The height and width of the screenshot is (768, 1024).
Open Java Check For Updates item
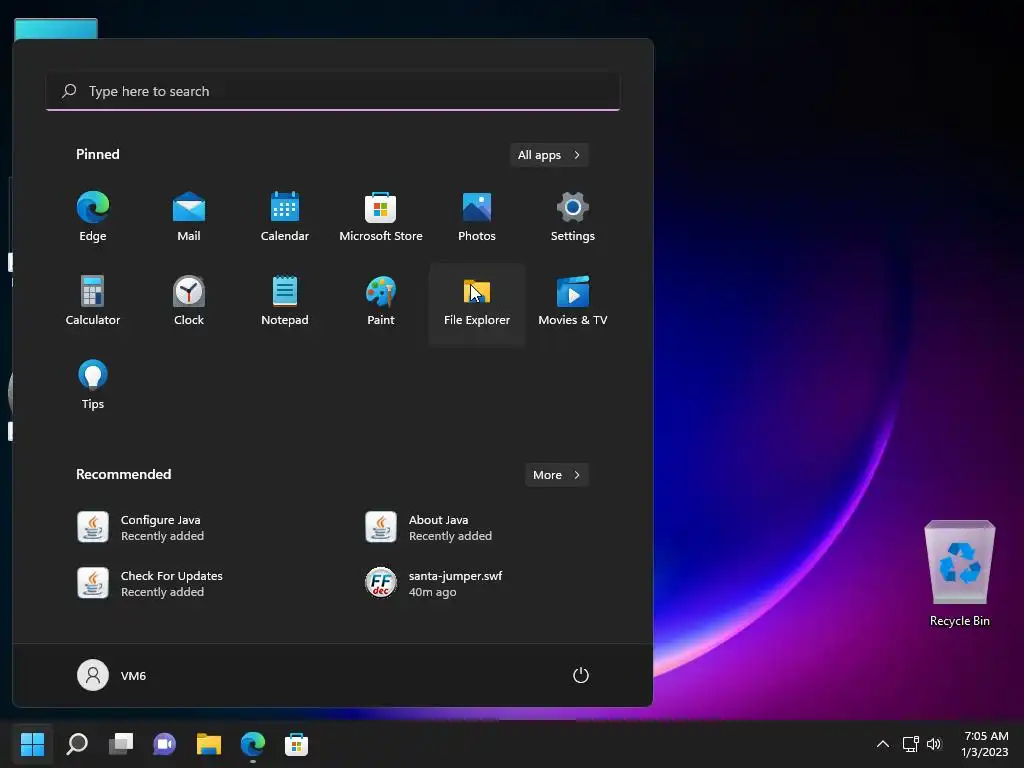click(x=150, y=583)
